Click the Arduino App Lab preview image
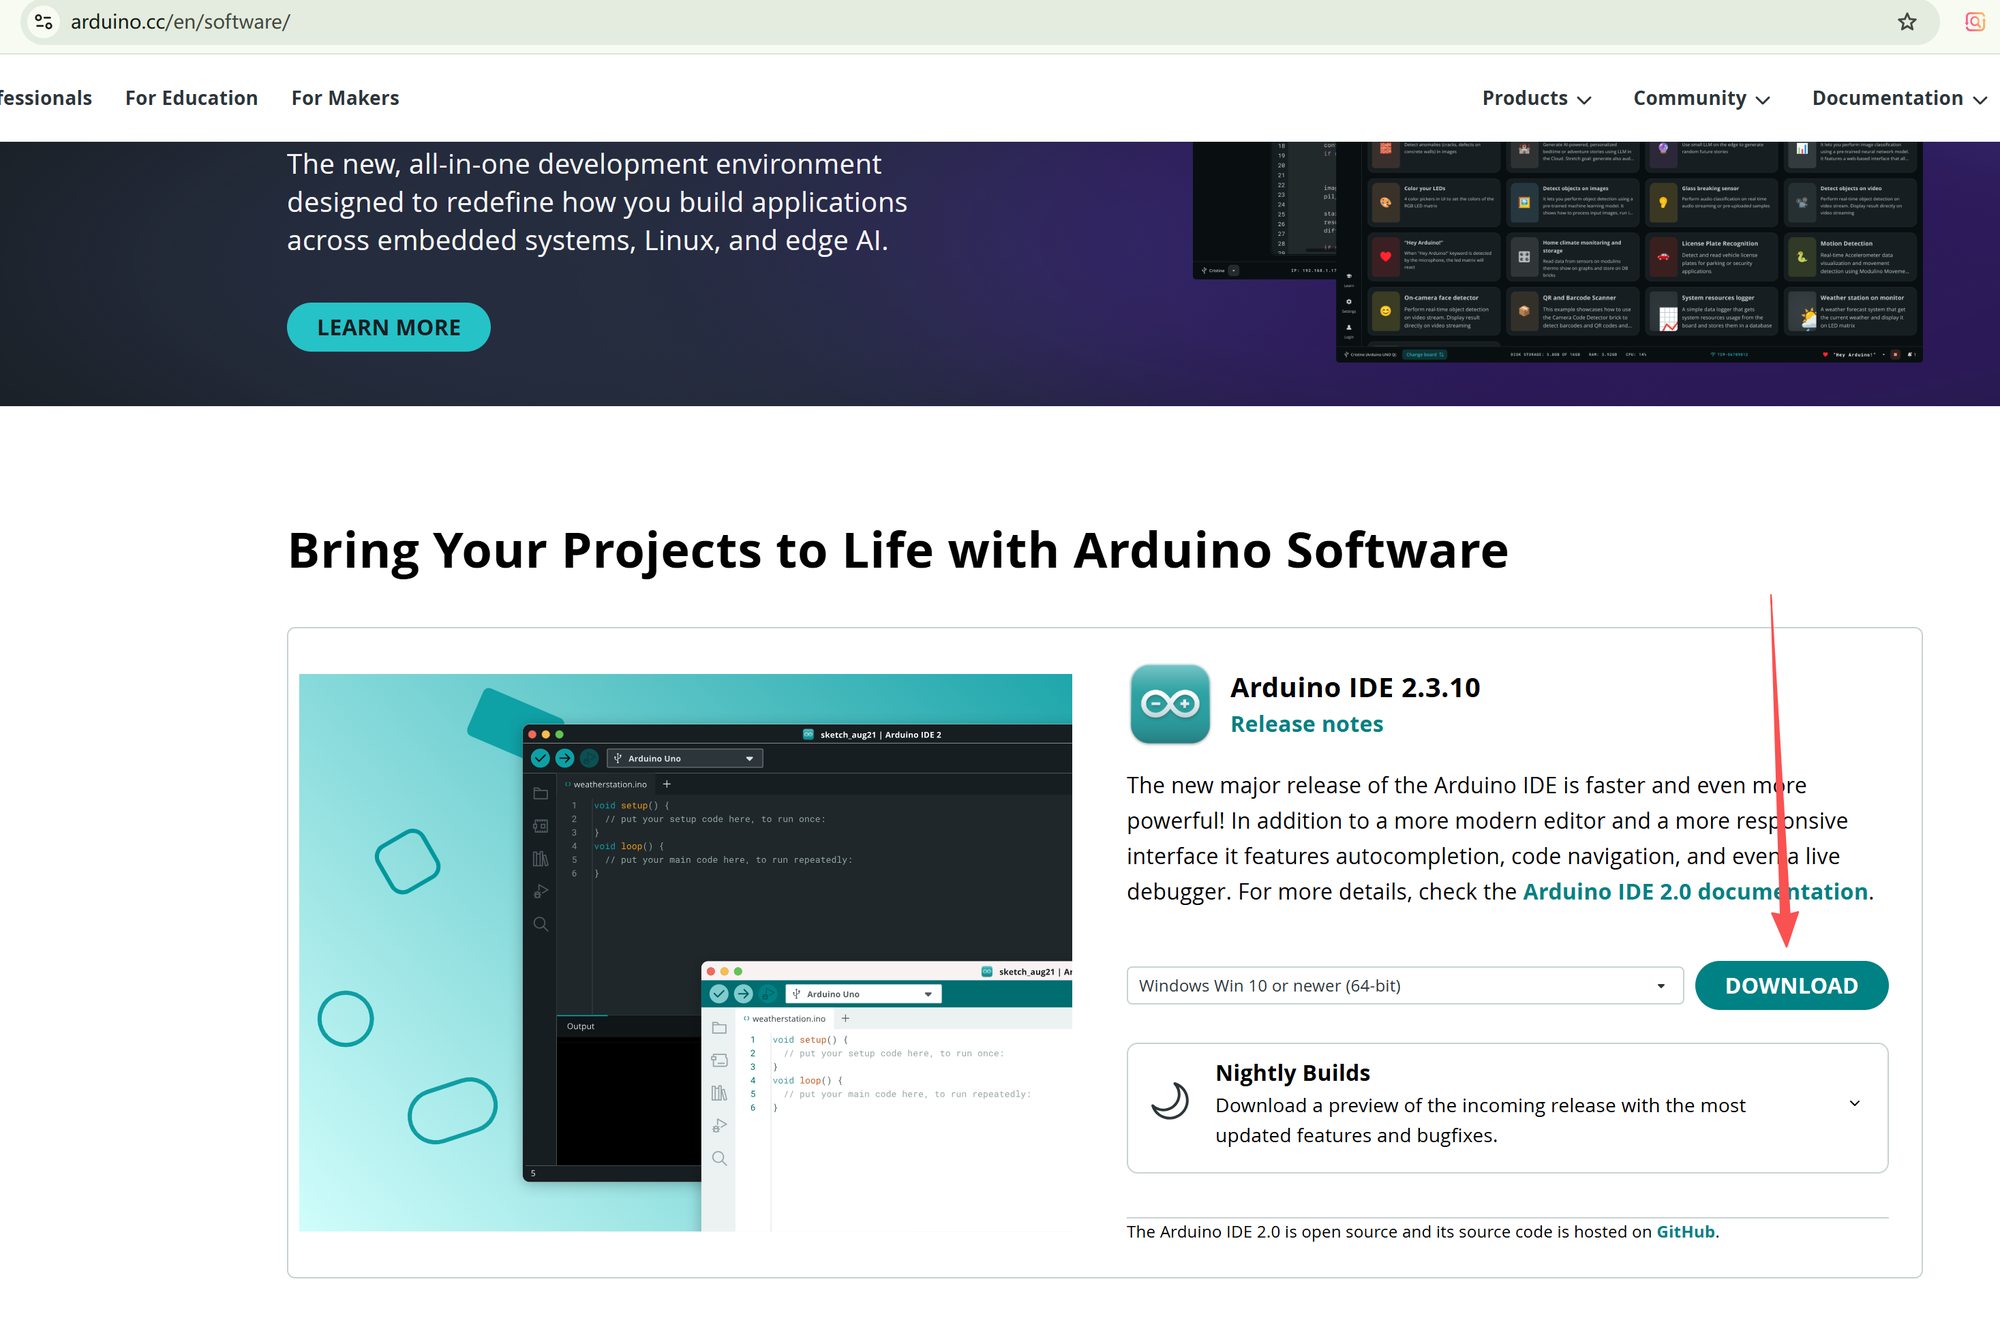This screenshot has height=1318, width=2000. click(1557, 252)
